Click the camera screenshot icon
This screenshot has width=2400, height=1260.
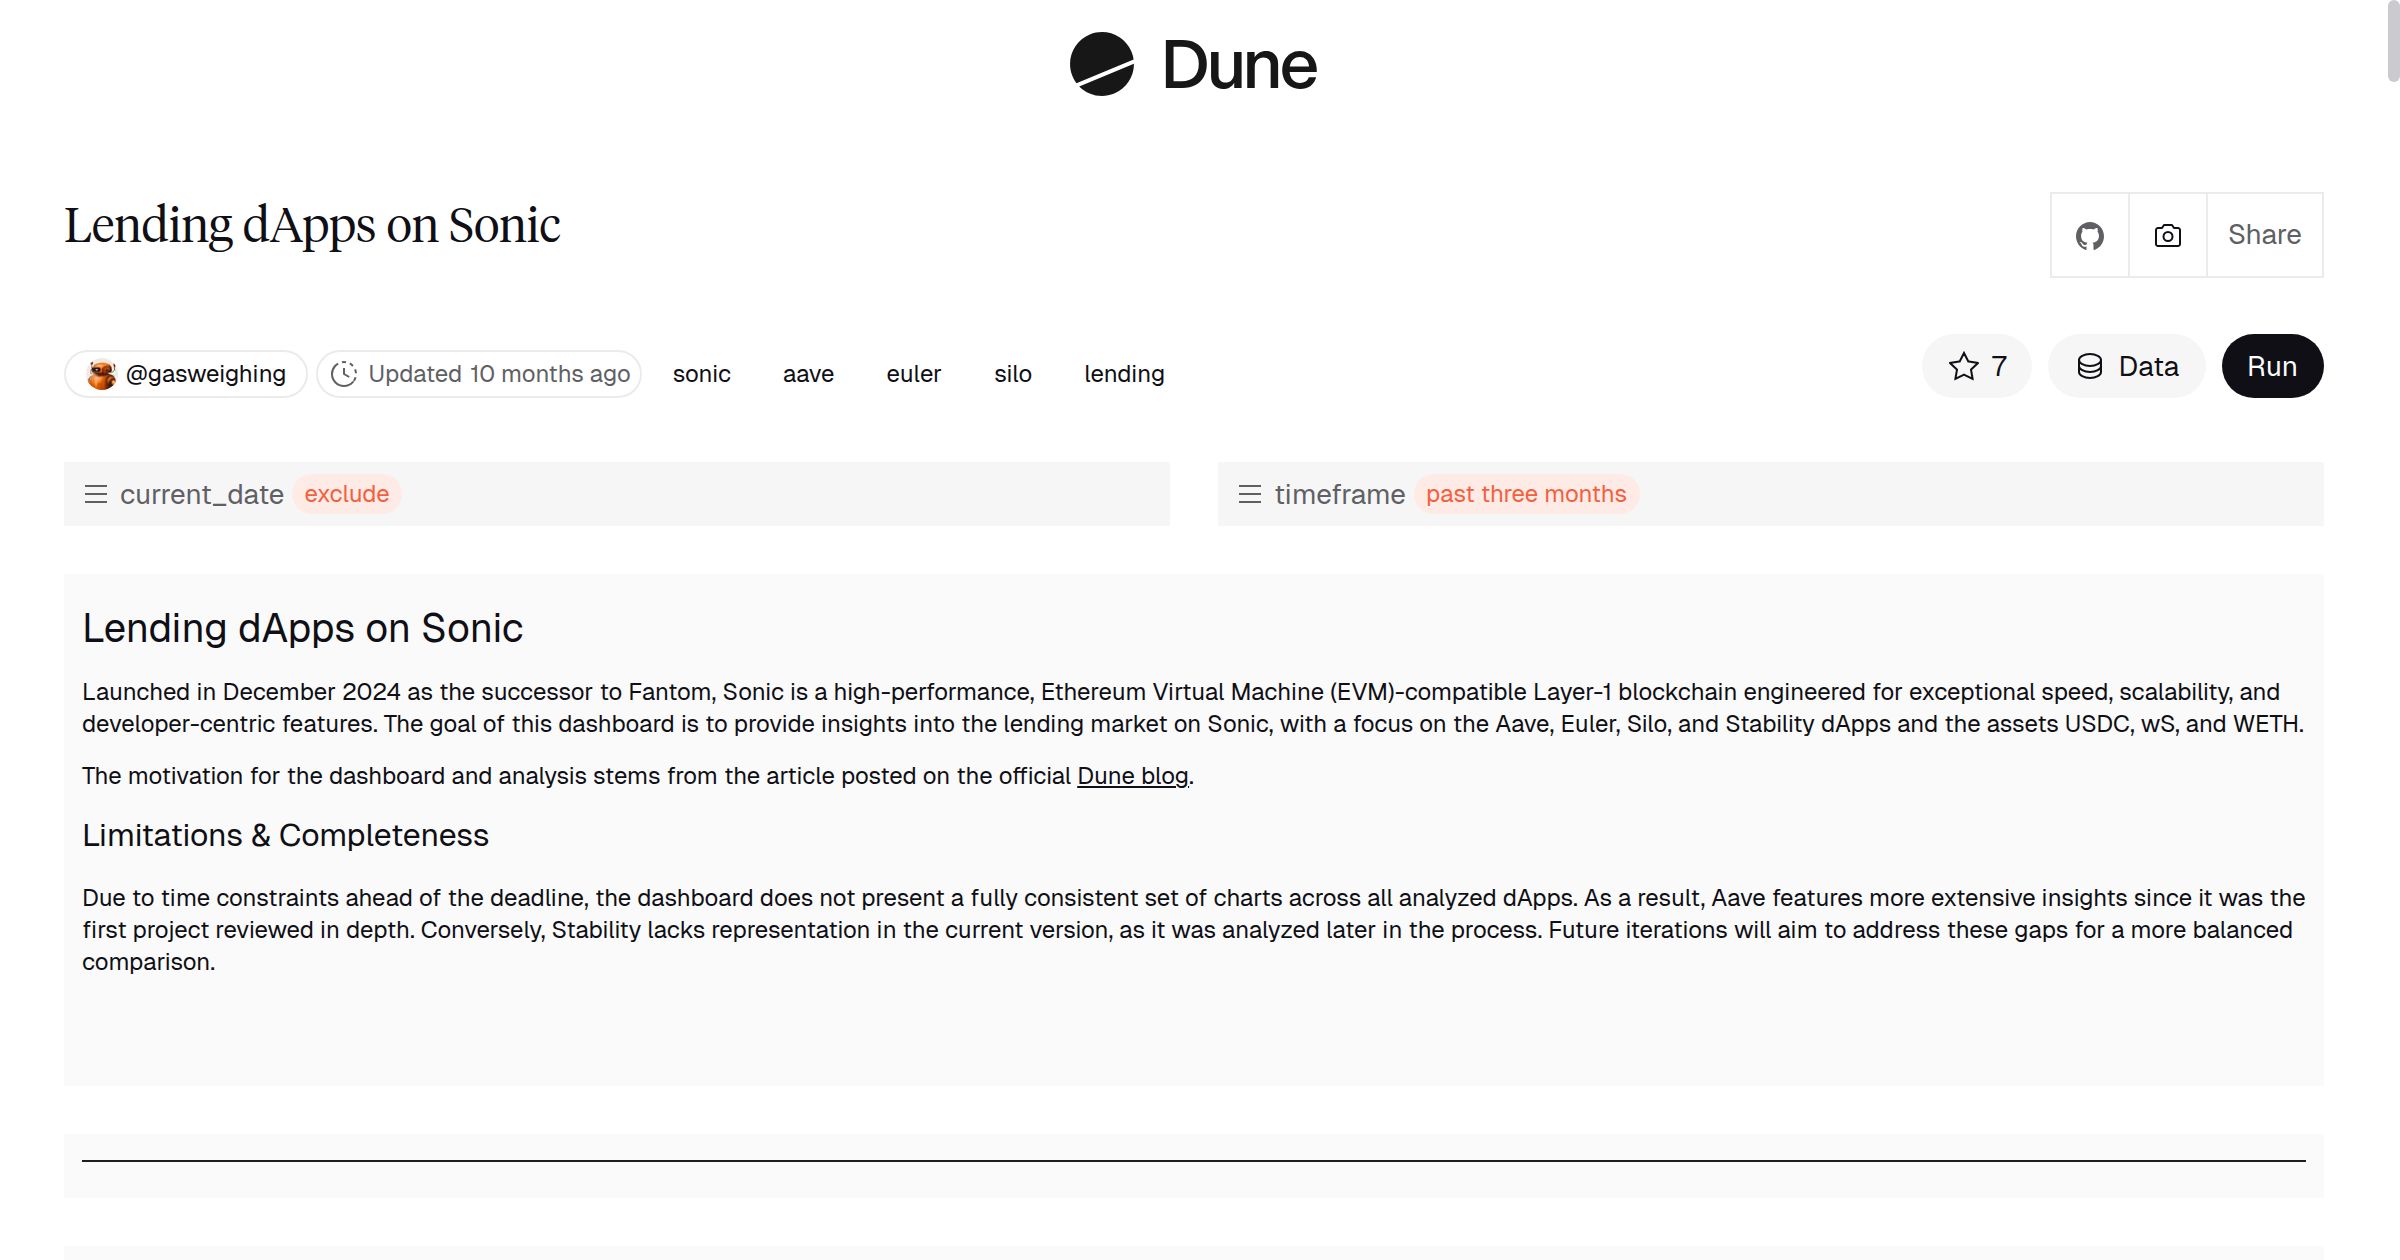coord(2166,235)
